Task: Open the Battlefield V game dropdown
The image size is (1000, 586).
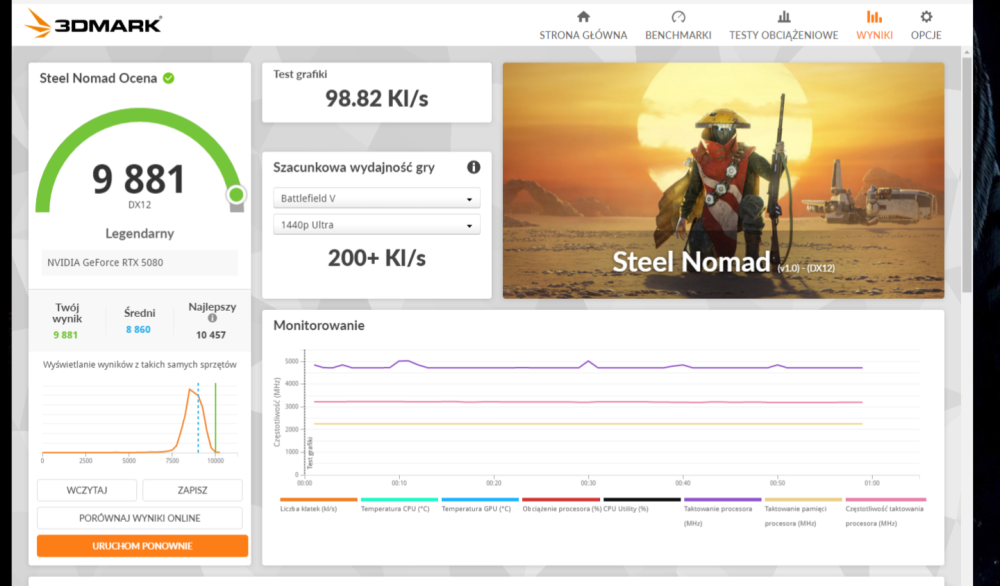Action: click(377, 198)
